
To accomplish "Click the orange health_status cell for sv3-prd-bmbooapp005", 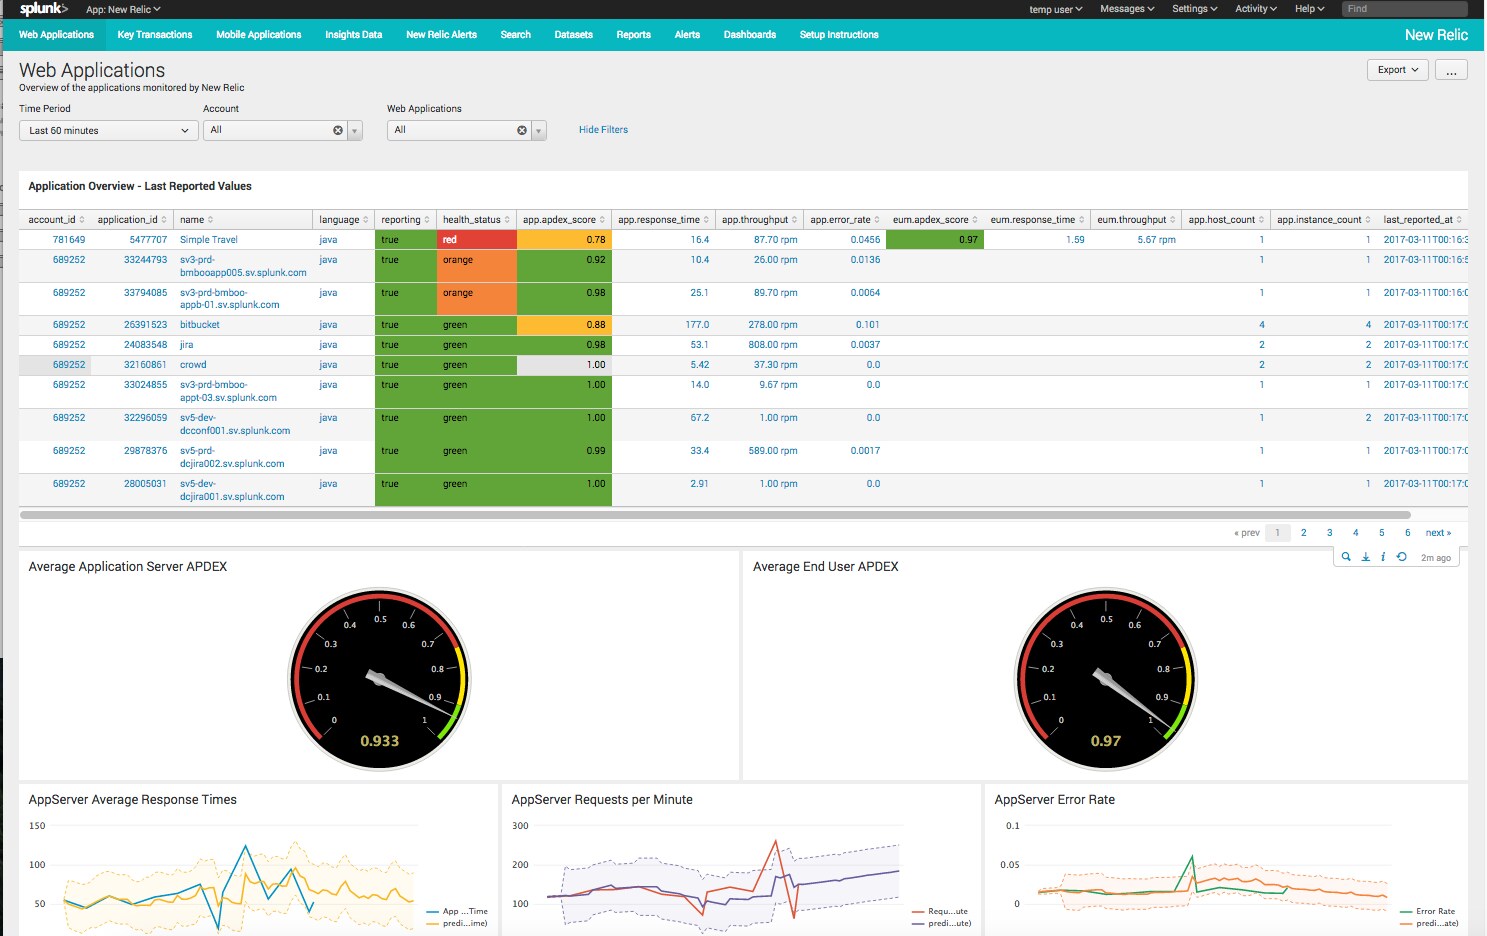I will click(476, 266).
